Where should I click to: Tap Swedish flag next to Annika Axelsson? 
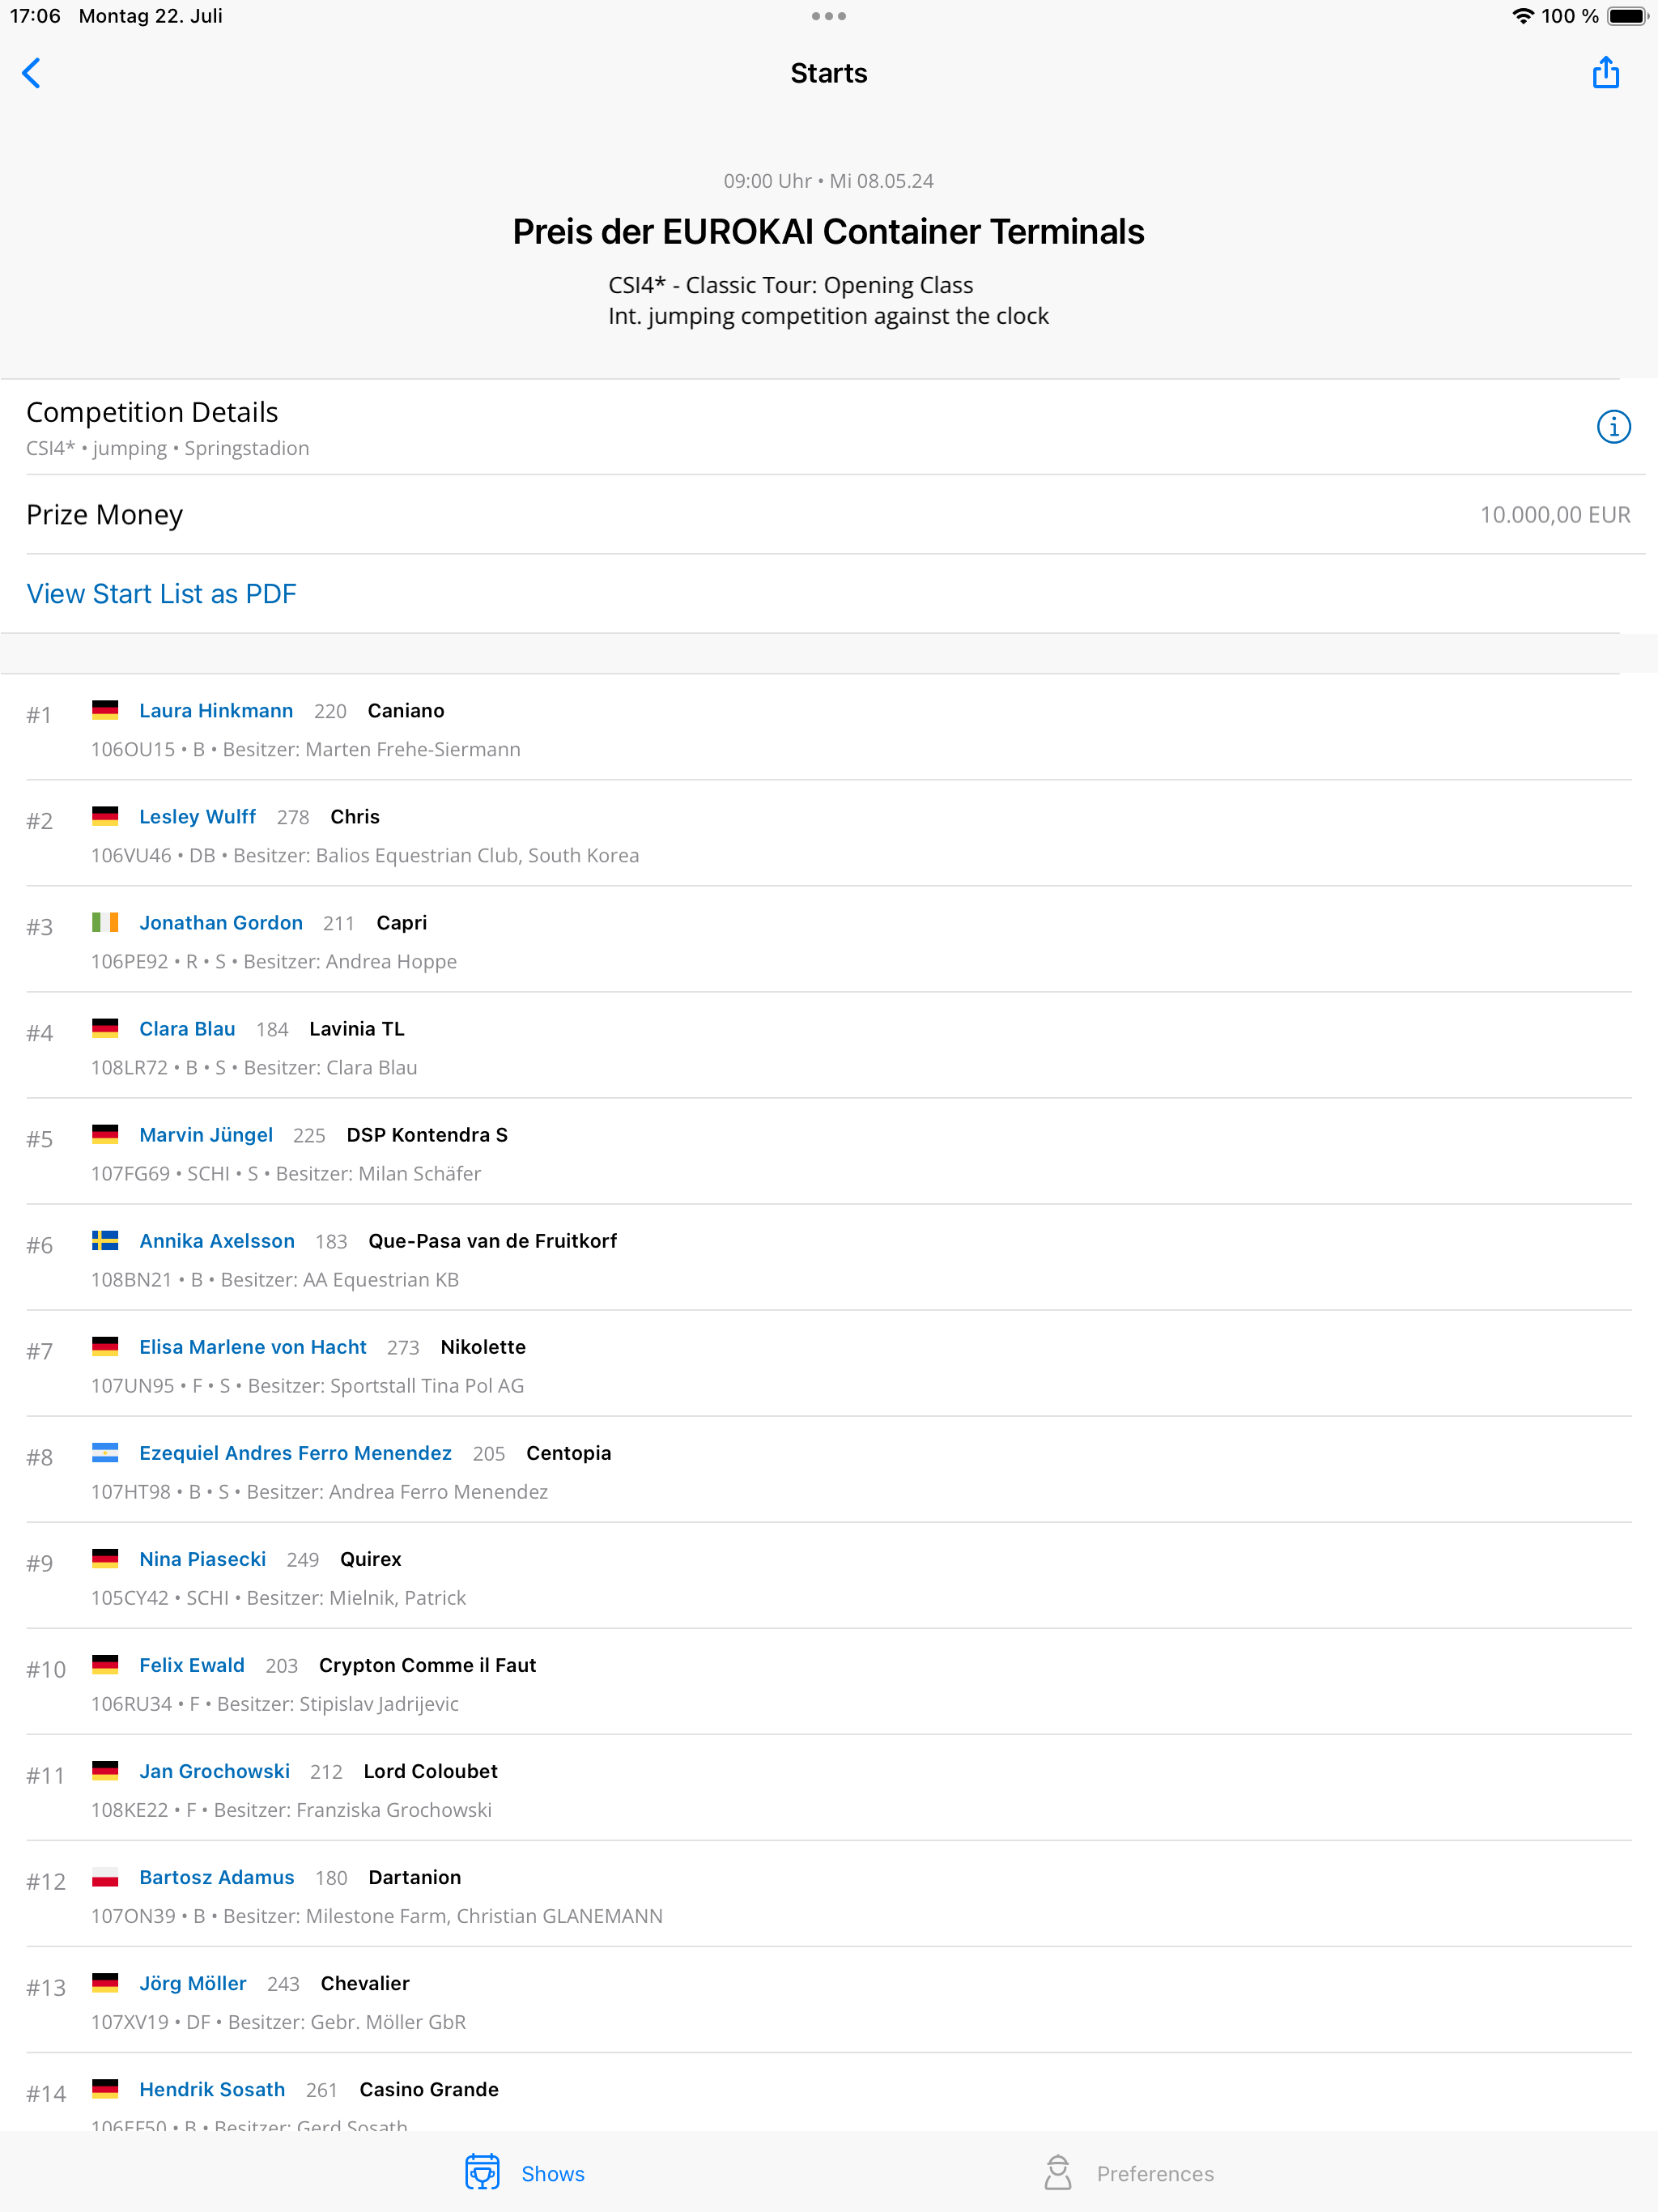(105, 1240)
